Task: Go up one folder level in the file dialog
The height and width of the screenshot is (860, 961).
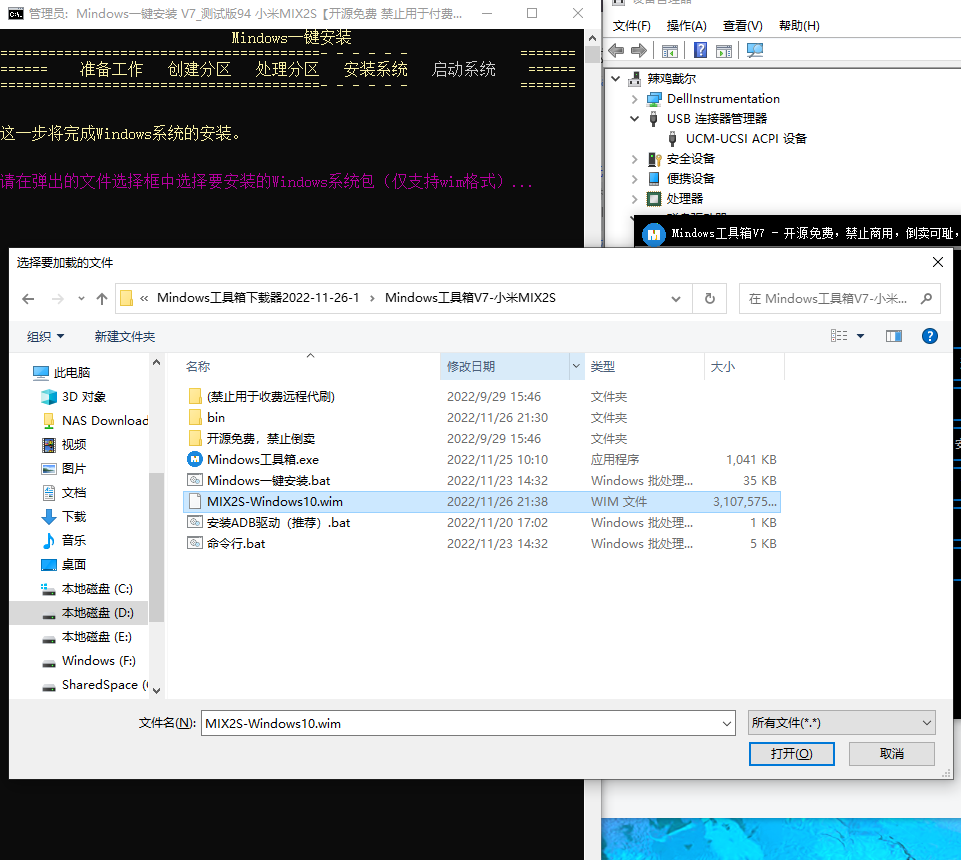Action: tap(102, 299)
